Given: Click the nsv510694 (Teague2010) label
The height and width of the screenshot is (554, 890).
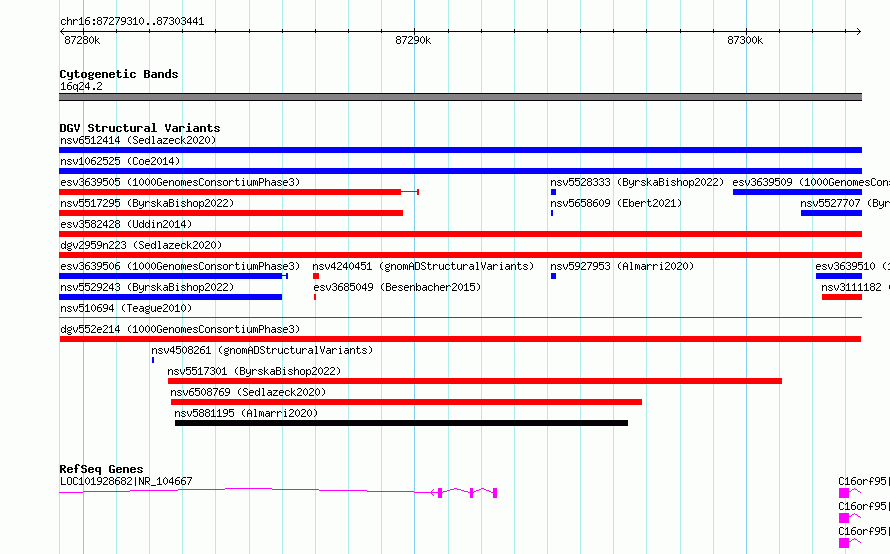Looking at the screenshot, I should click(126, 308).
